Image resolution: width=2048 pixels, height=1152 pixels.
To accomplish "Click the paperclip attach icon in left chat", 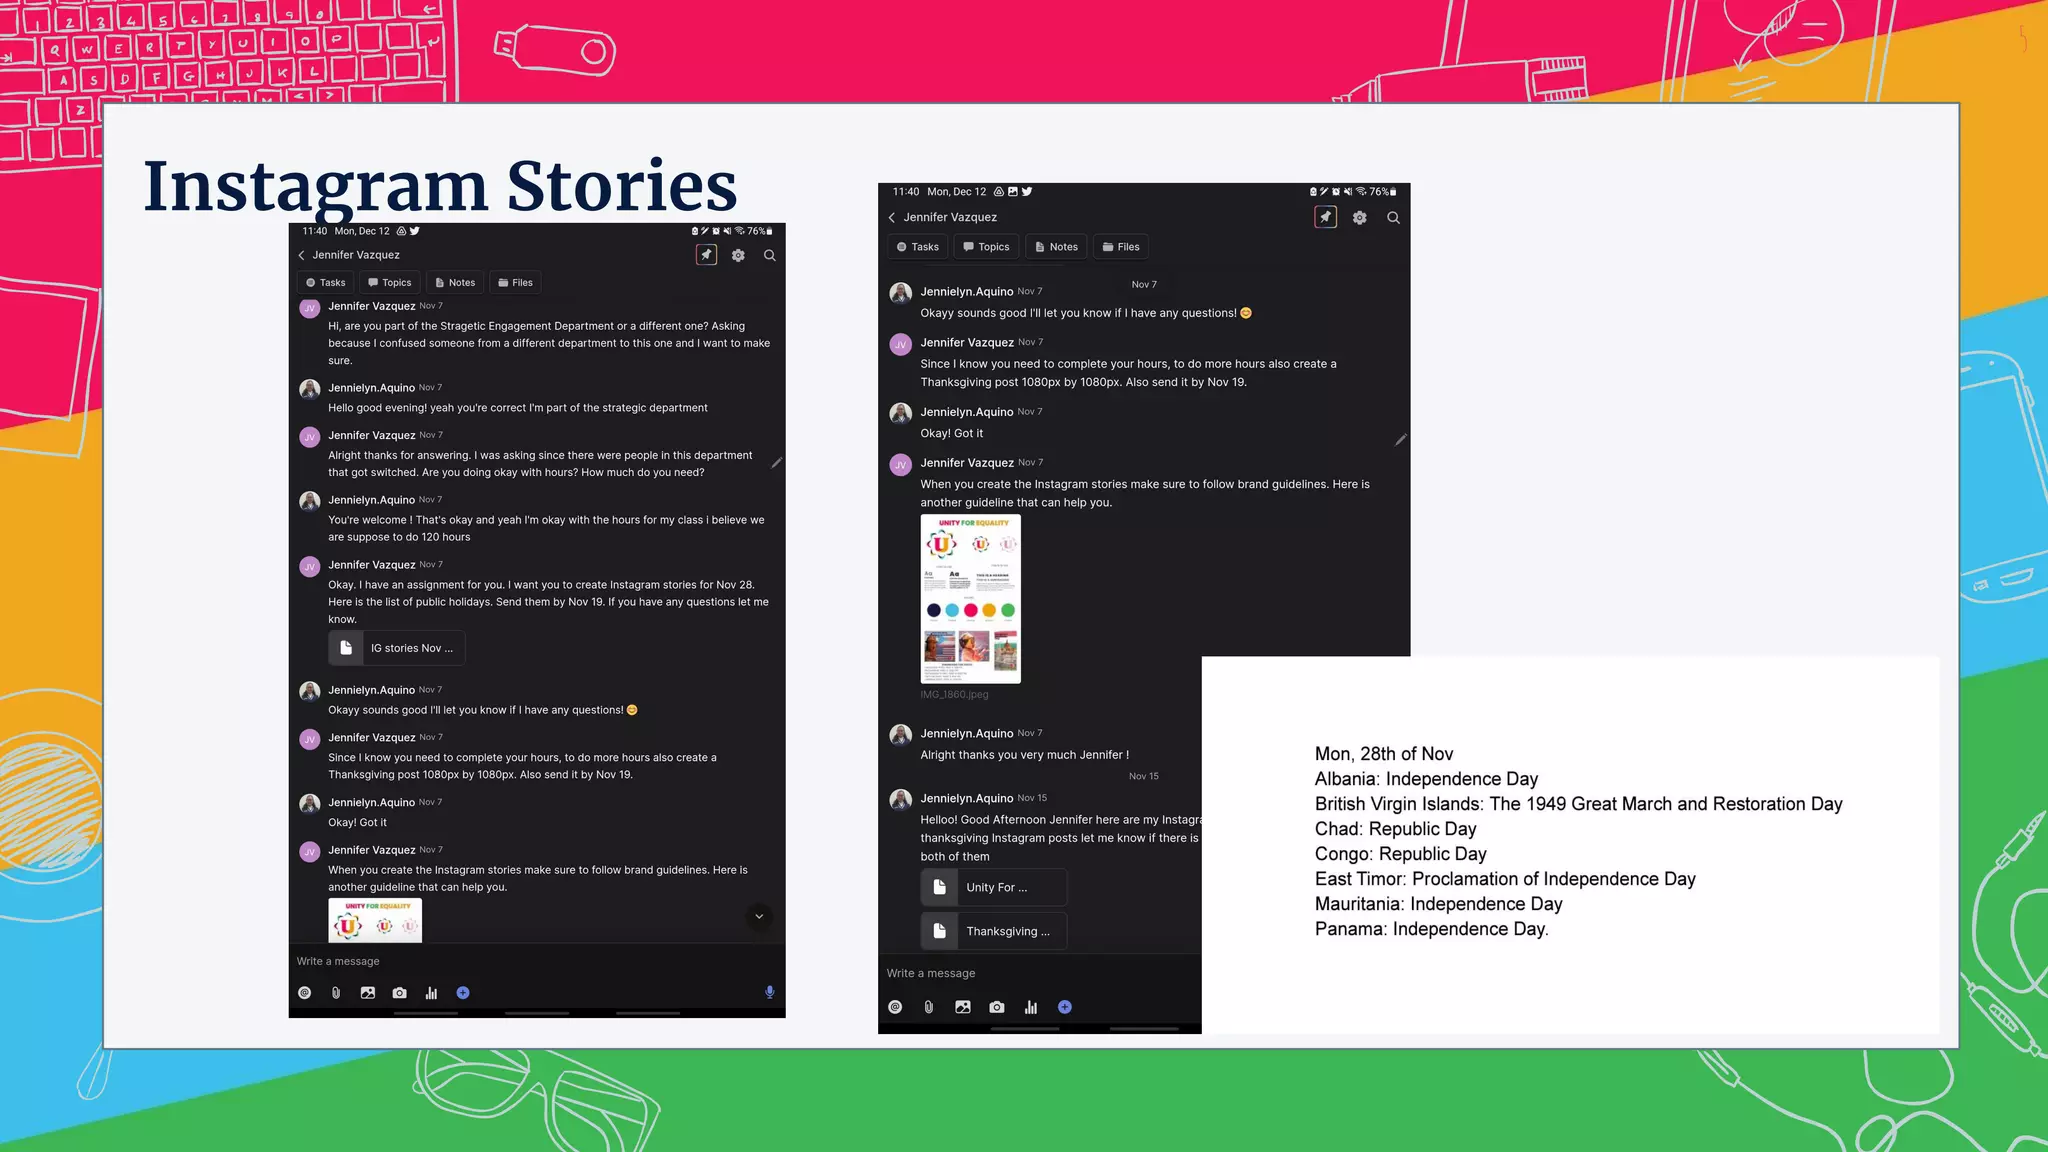I will 336,993.
